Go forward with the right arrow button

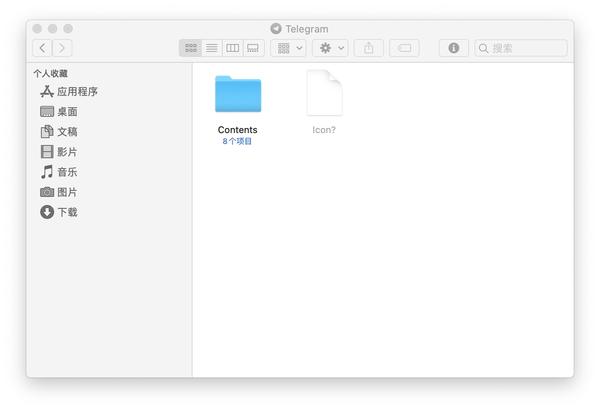[62, 48]
